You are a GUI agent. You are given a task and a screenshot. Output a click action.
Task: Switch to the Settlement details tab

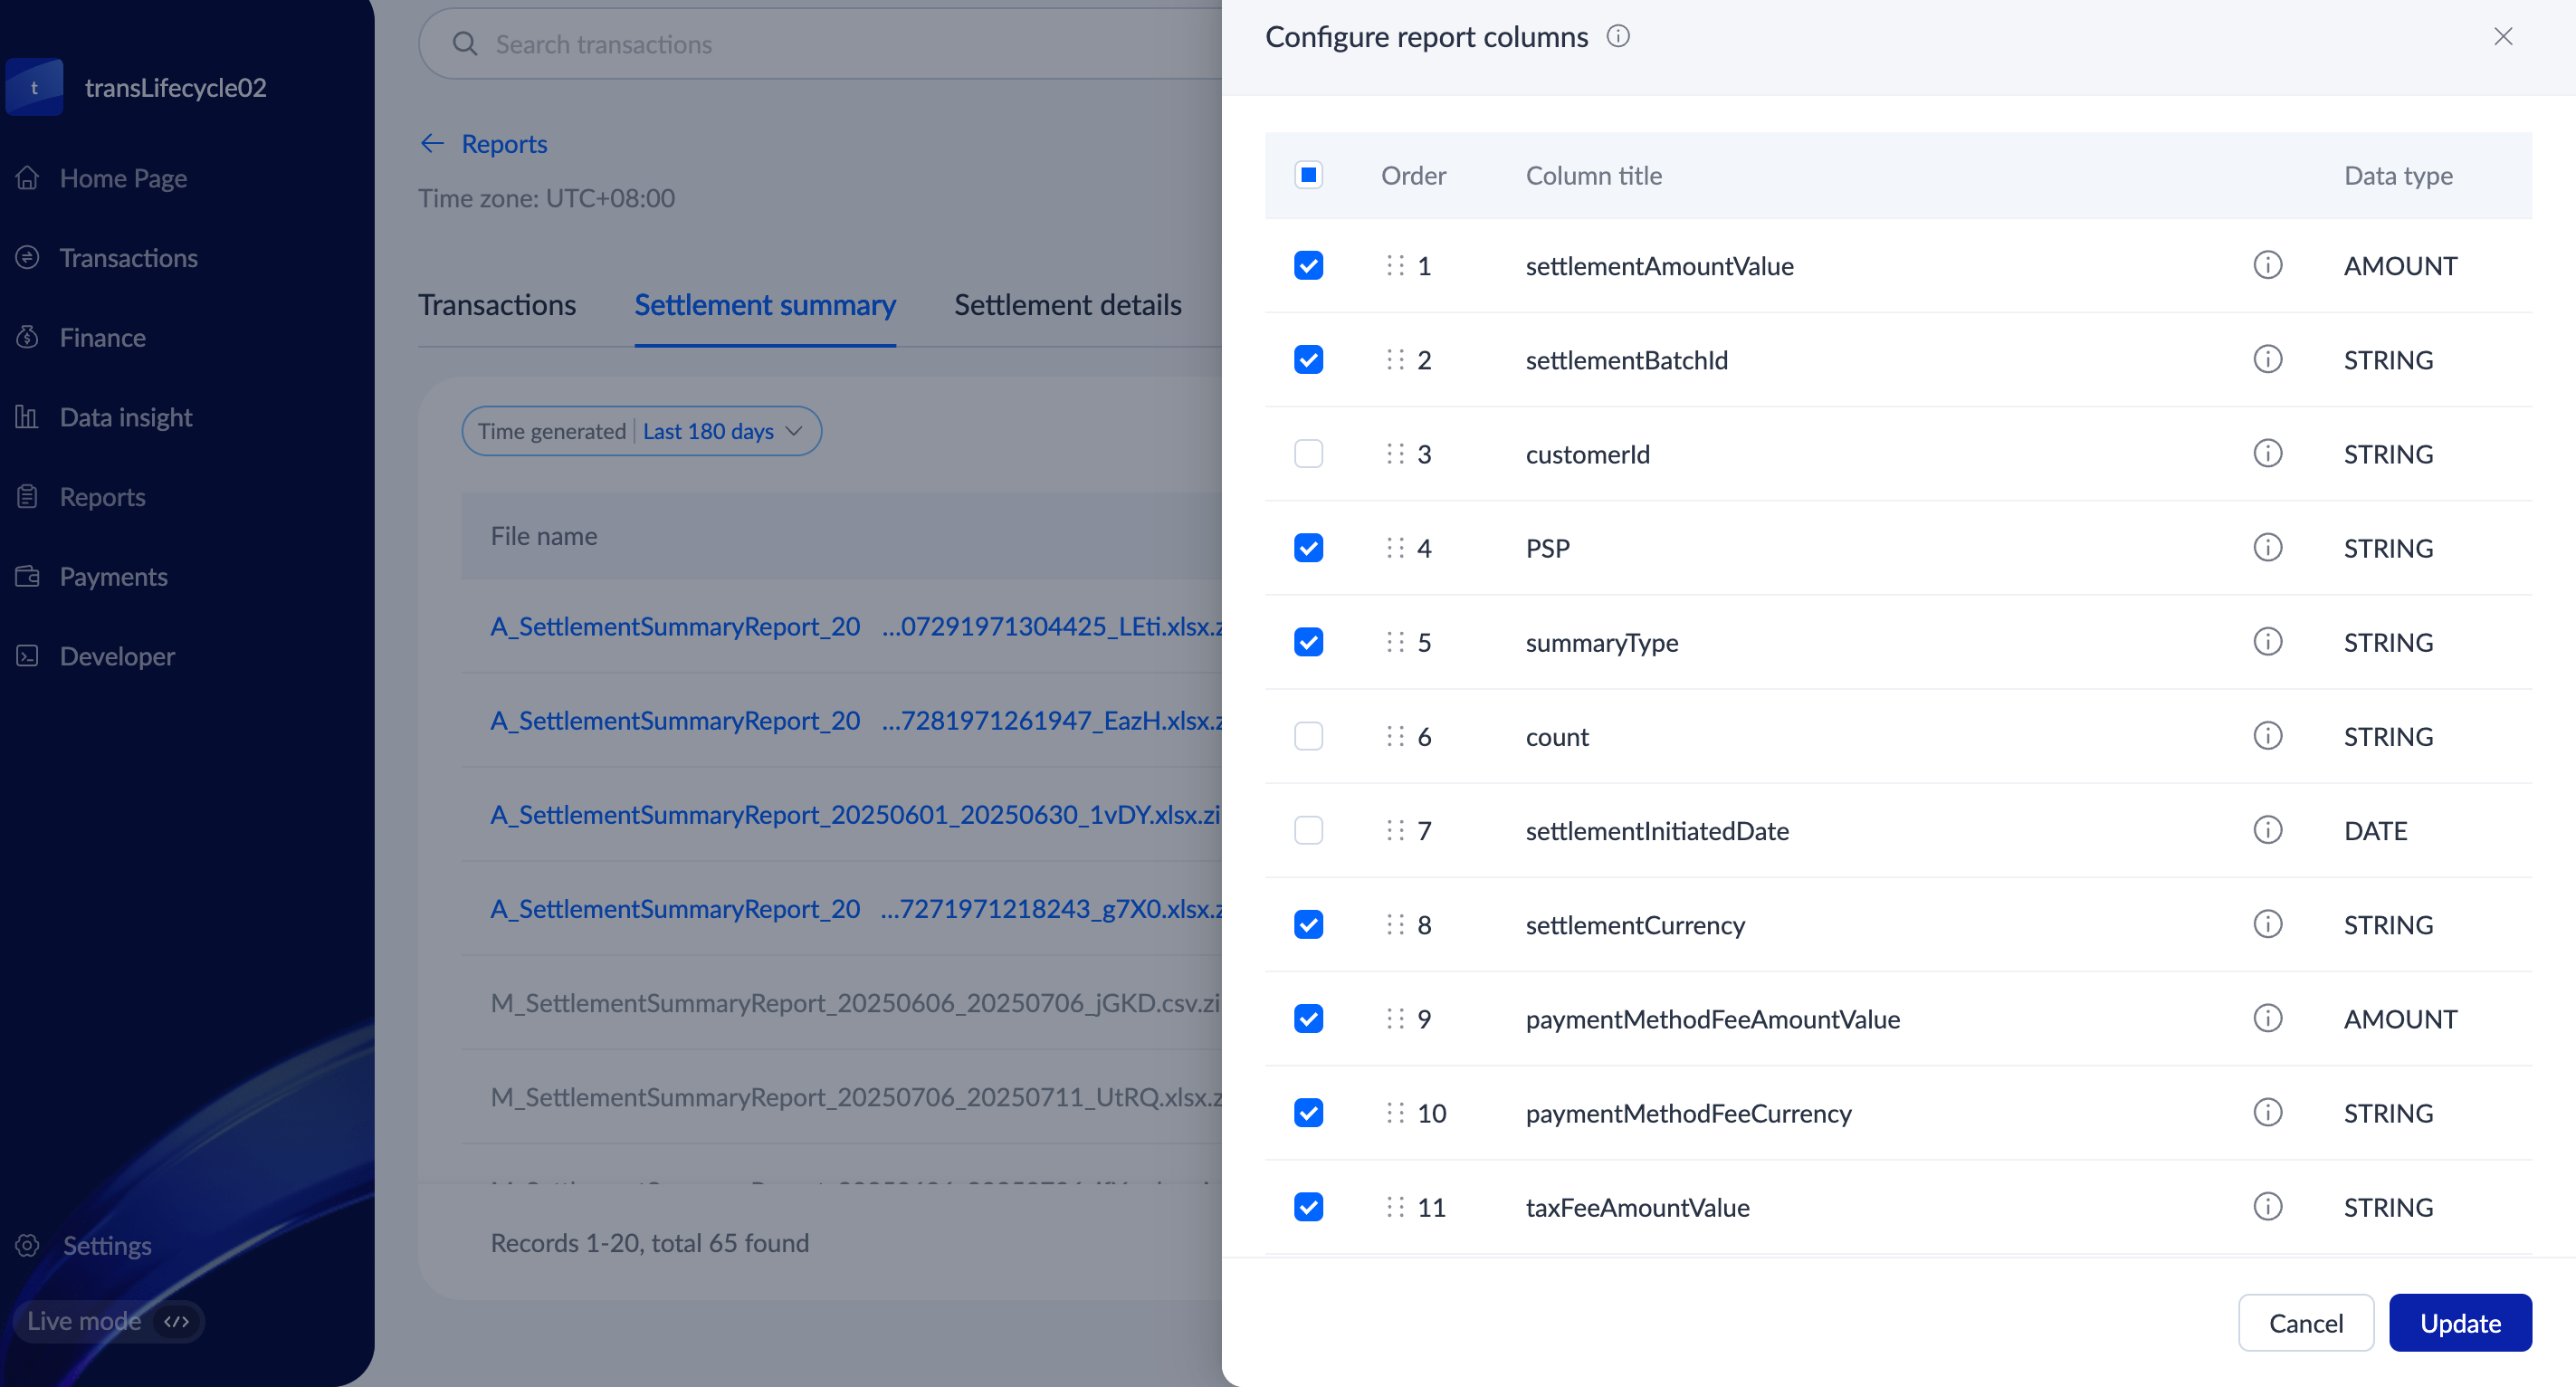pyautogui.click(x=1067, y=305)
